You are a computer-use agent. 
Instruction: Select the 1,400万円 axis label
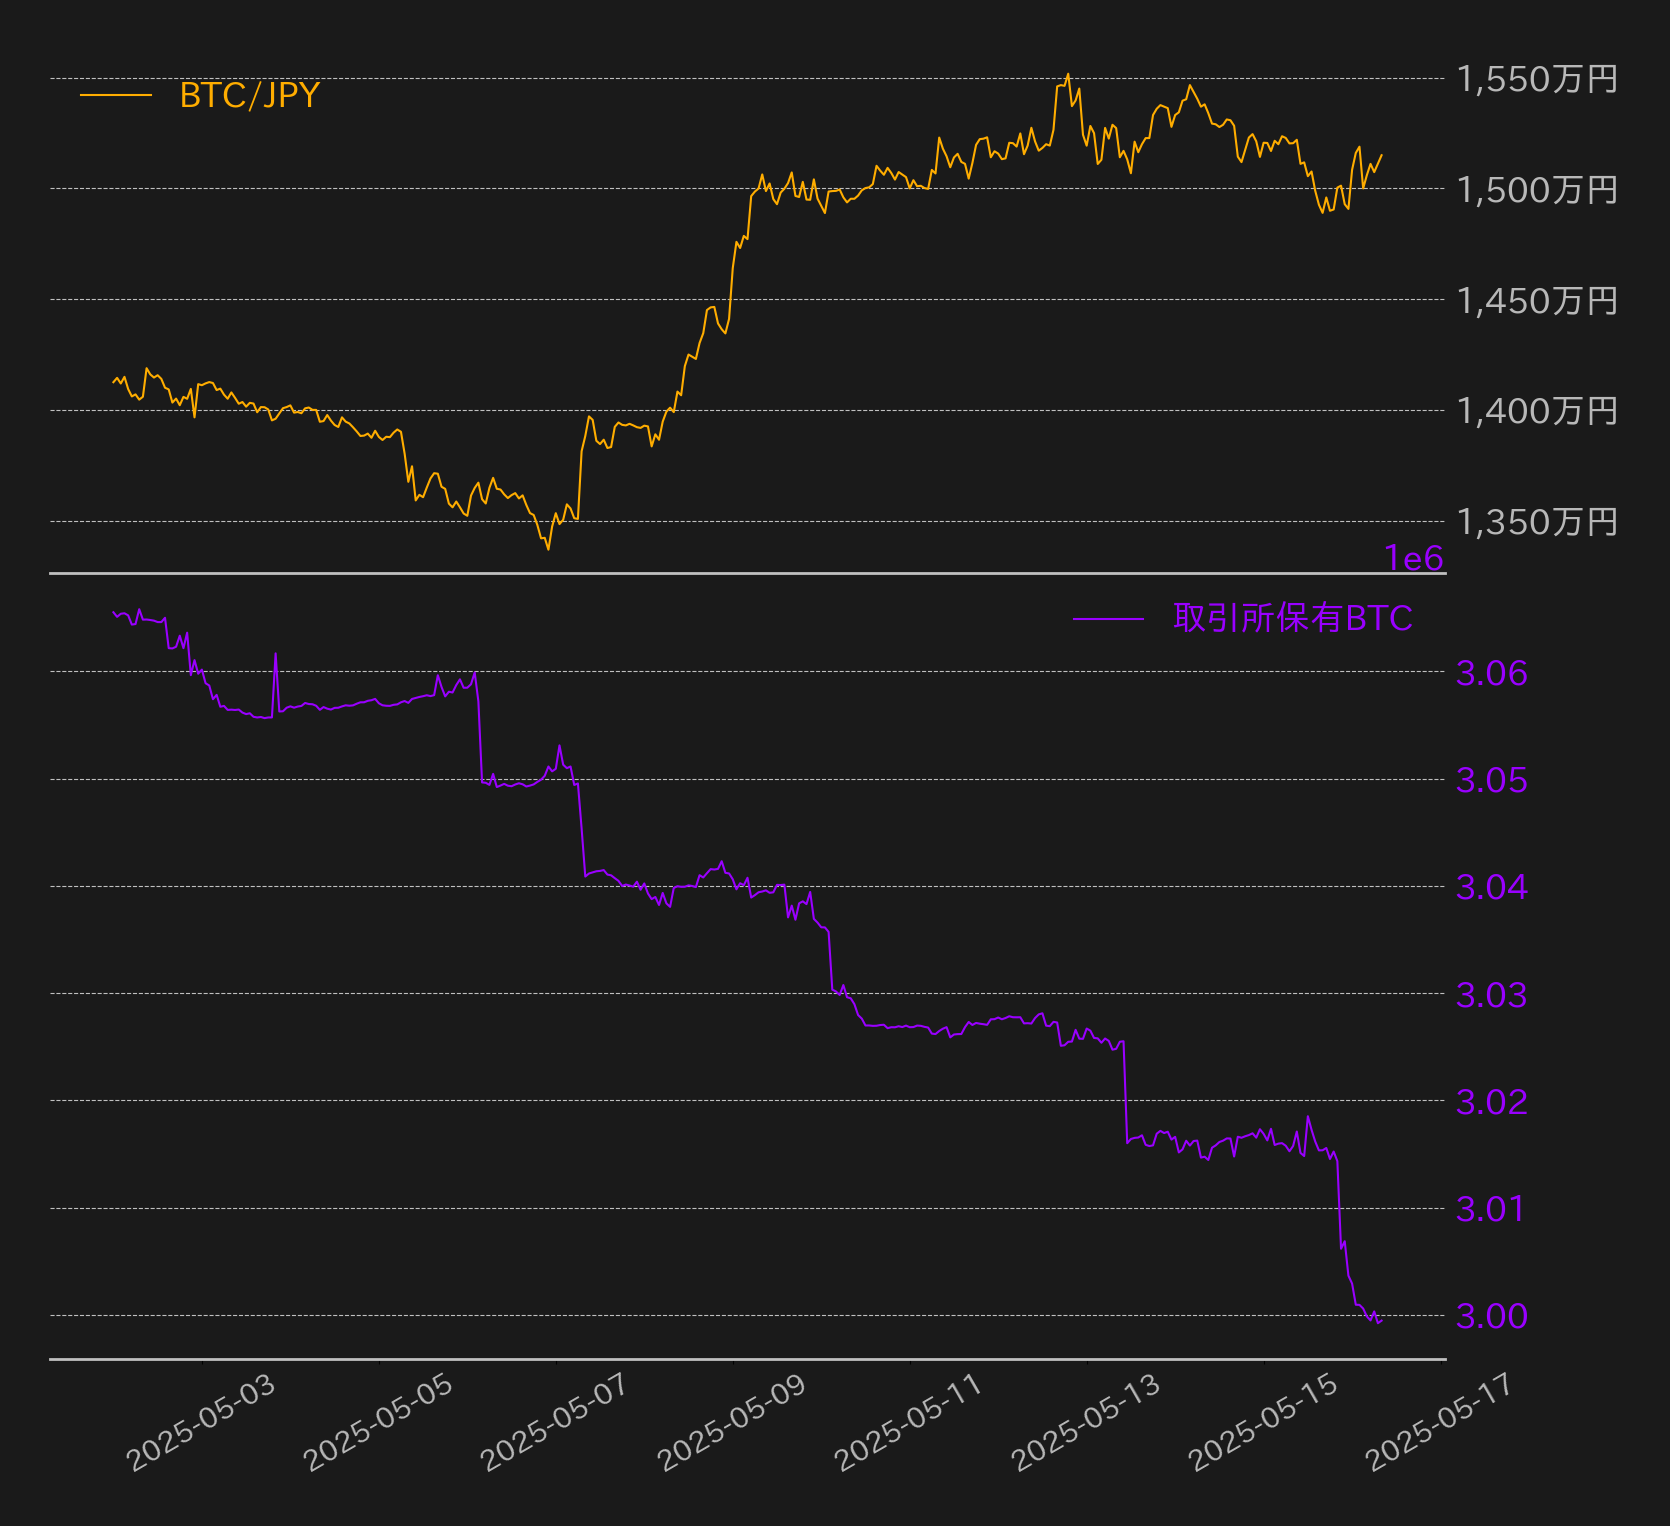click(1537, 410)
